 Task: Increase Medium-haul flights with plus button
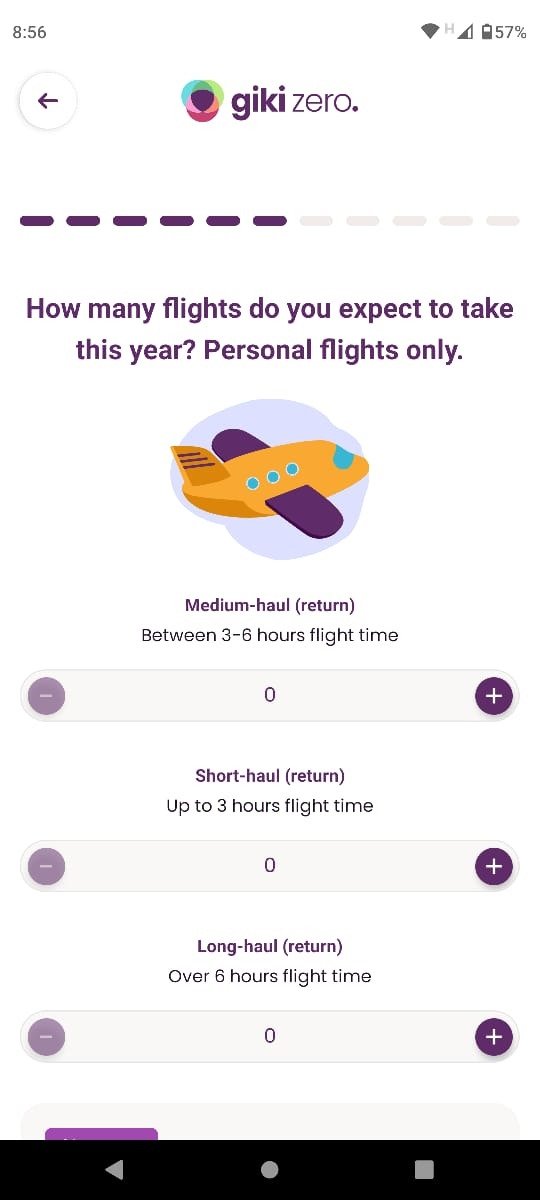tap(493, 695)
